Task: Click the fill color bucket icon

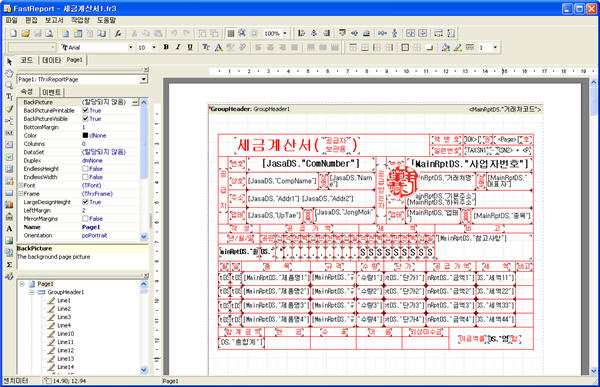Action: (445, 47)
